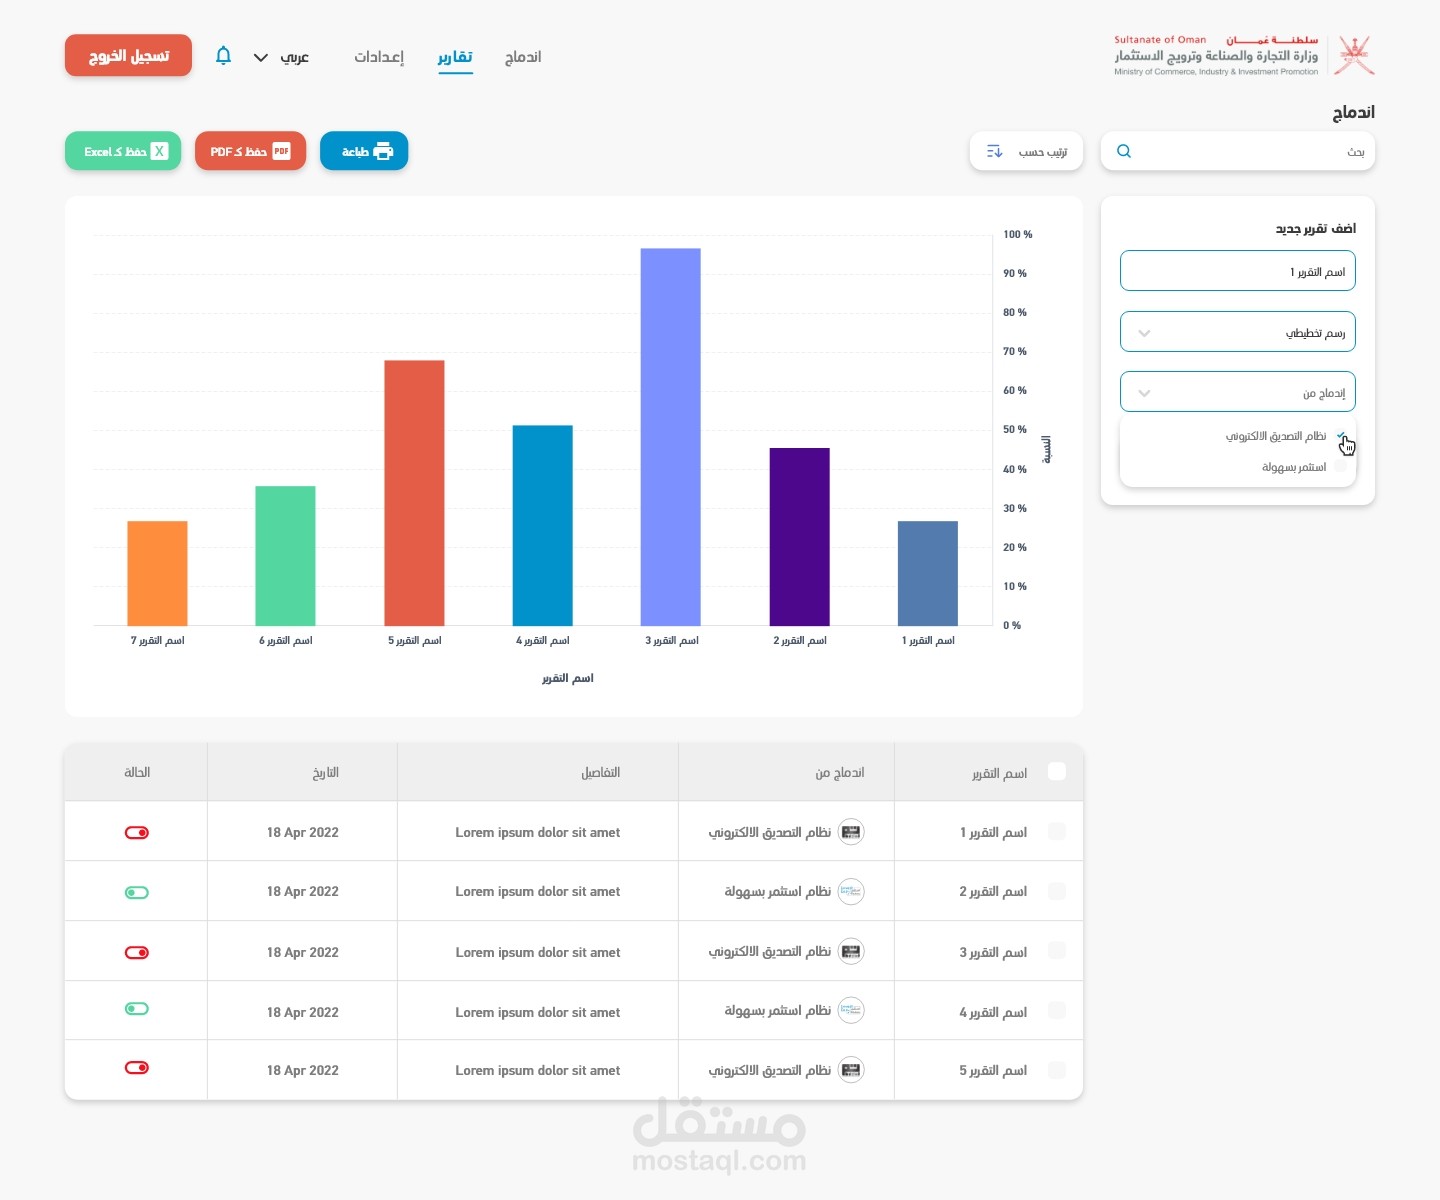The width and height of the screenshot is (1440, 1200).
Task: Click the system icon in report 5 row
Action: click(x=851, y=1070)
